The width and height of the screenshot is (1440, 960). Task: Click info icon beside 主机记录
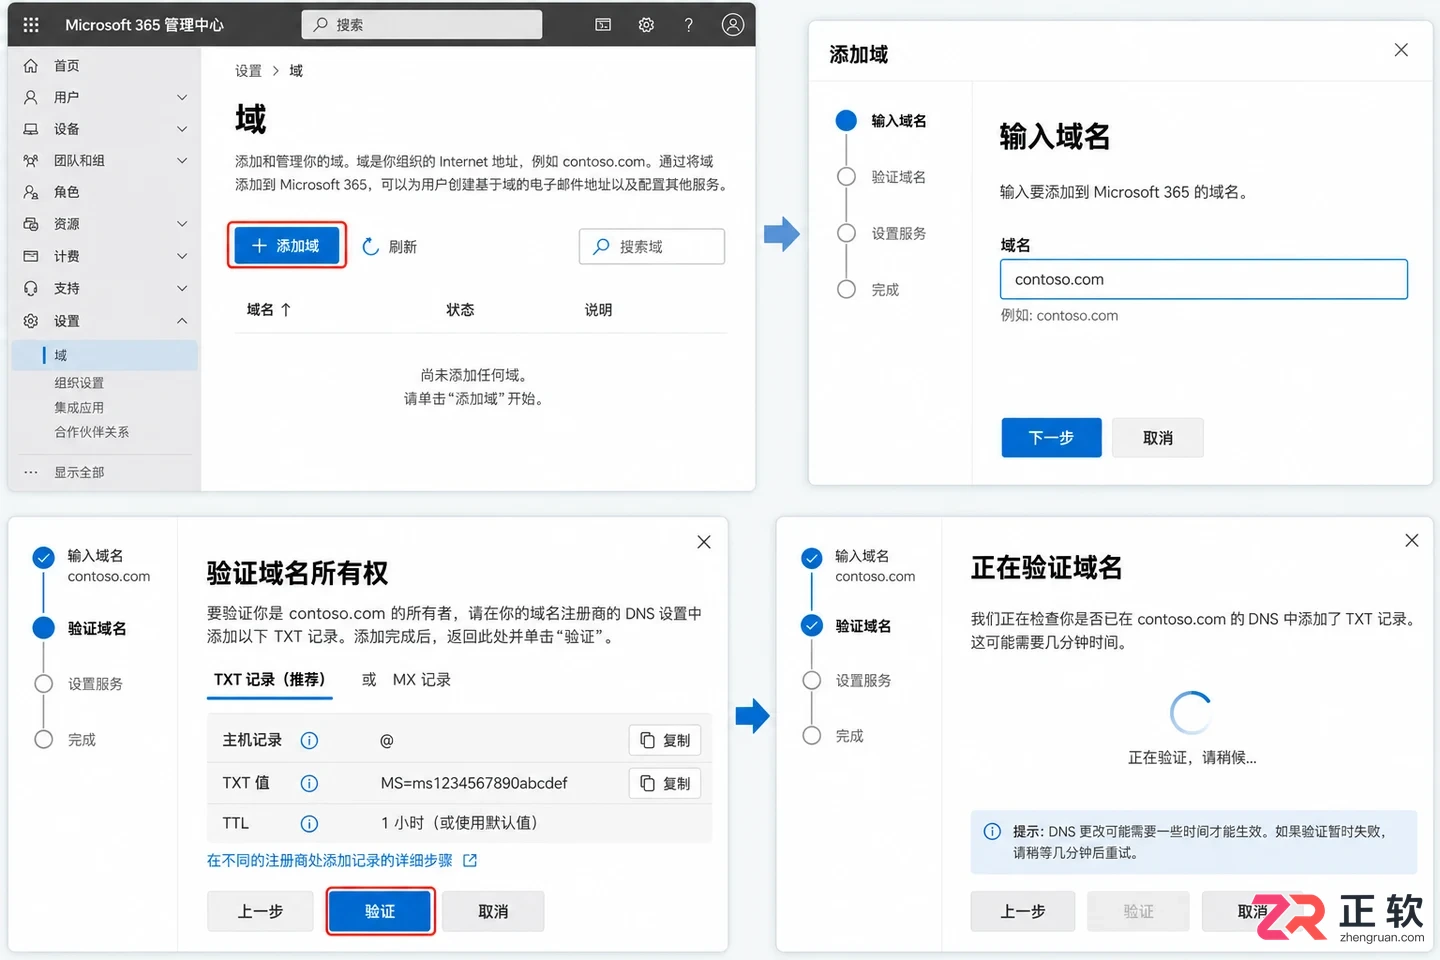click(x=310, y=741)
